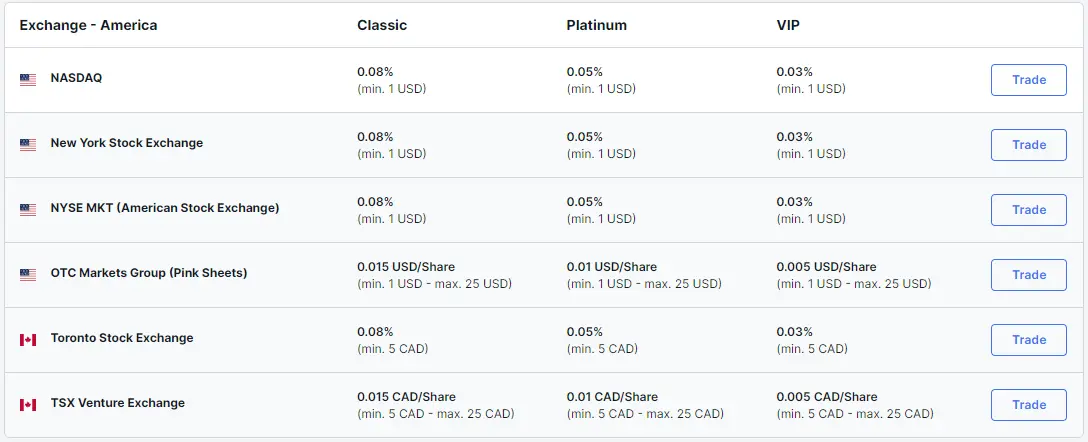
Task: Click Trade for Toronto Stock Exchange
Action: coord(1028,340)
